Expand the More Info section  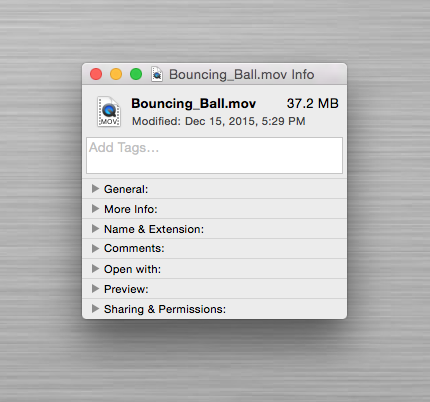pos(95,209)
